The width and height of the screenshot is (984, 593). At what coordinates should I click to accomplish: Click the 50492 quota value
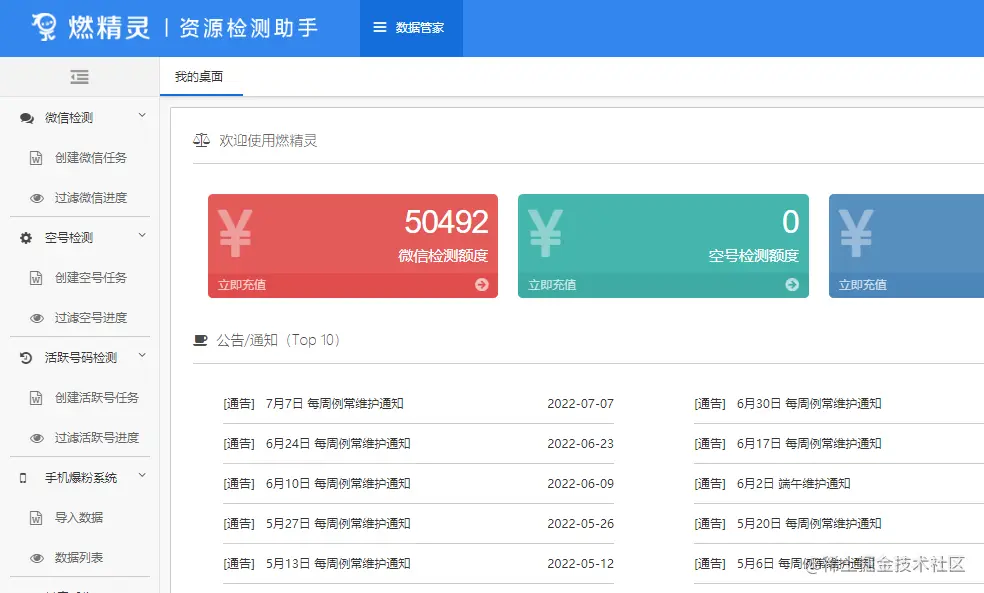point(446,222)
